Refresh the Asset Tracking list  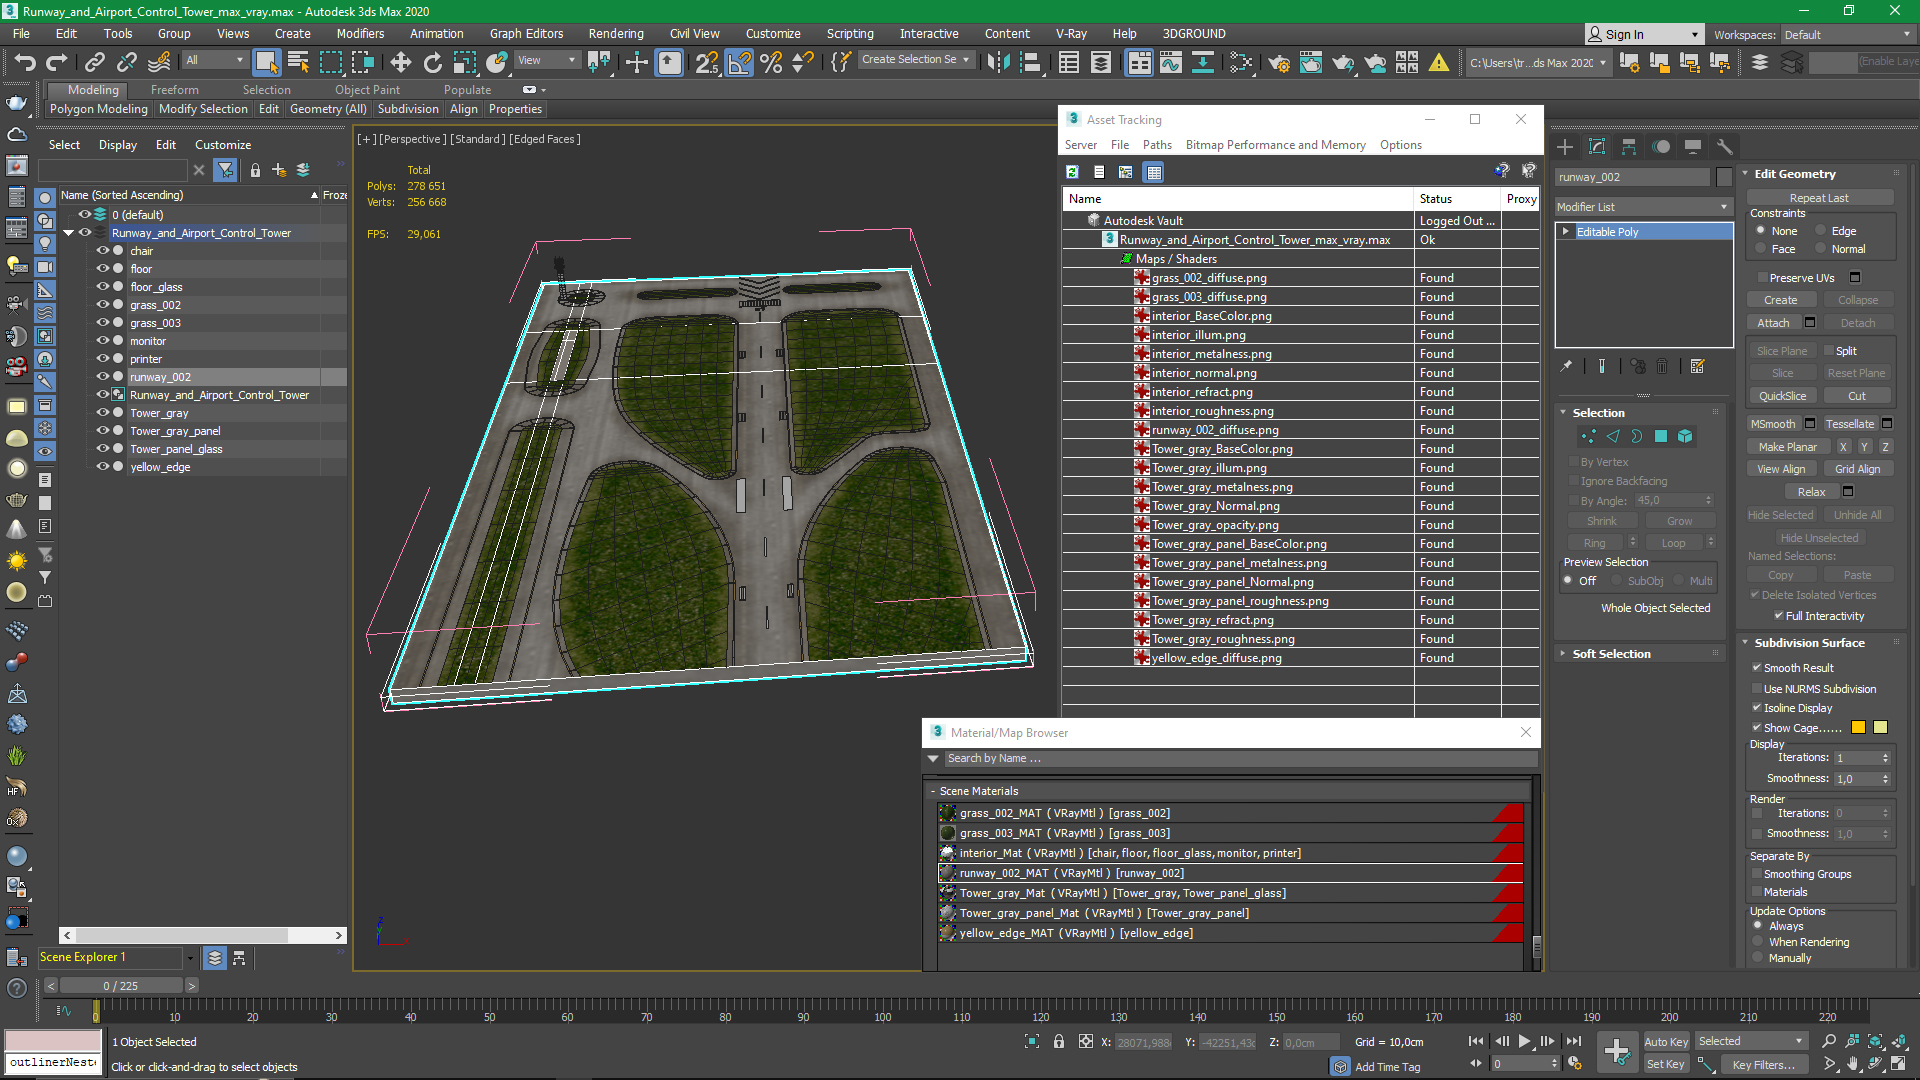pos(1072,172)
